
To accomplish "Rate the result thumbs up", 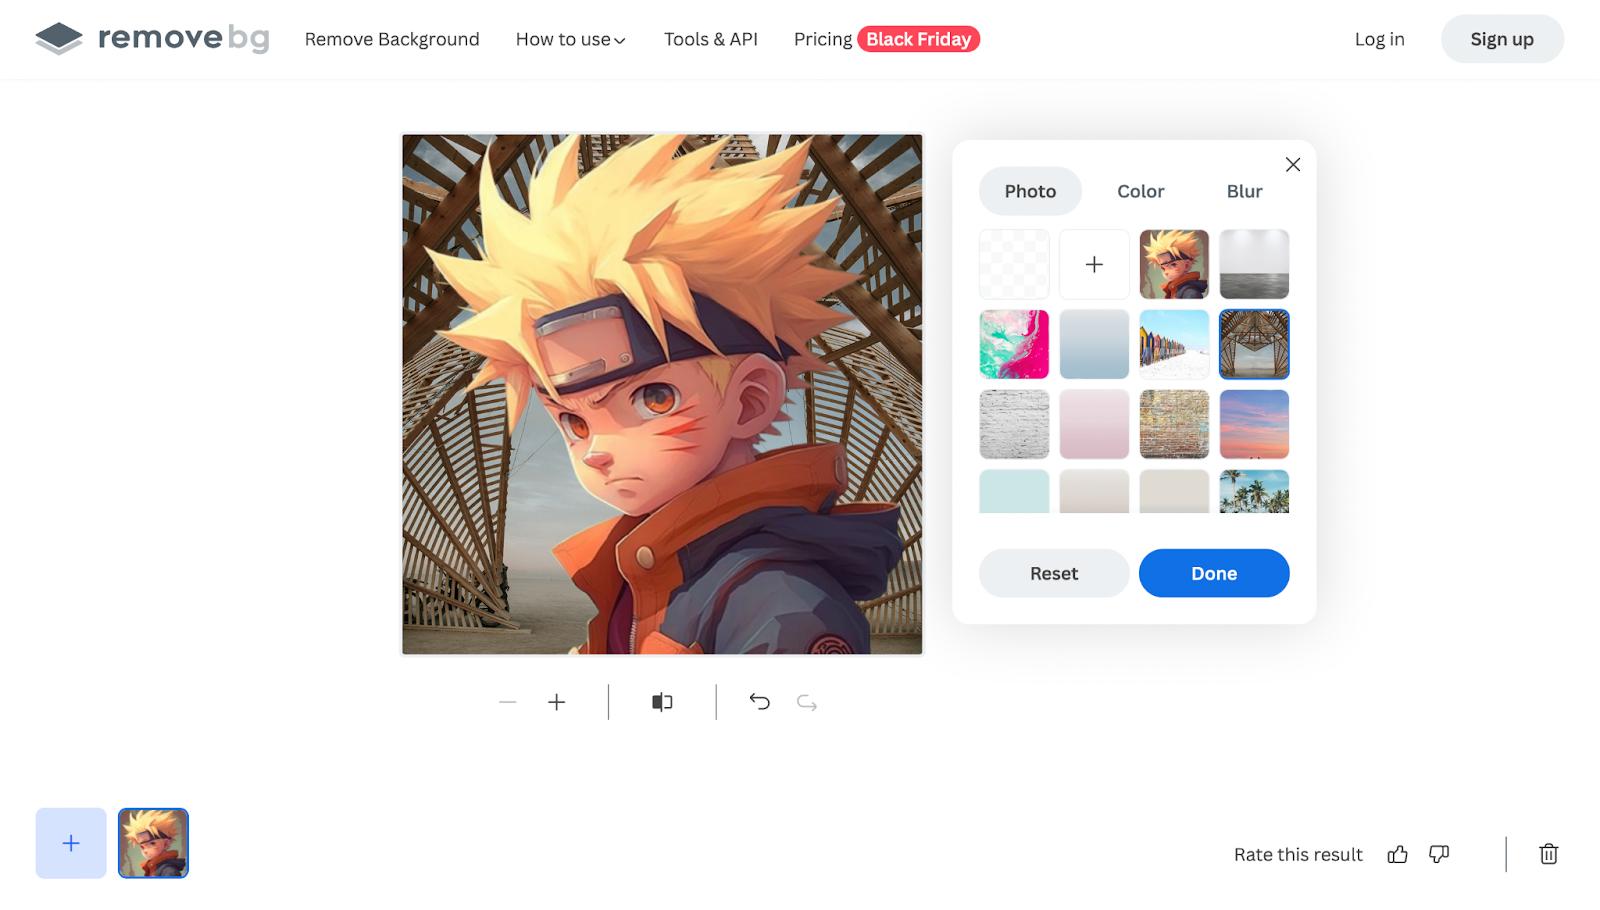I will [1398, 854].
